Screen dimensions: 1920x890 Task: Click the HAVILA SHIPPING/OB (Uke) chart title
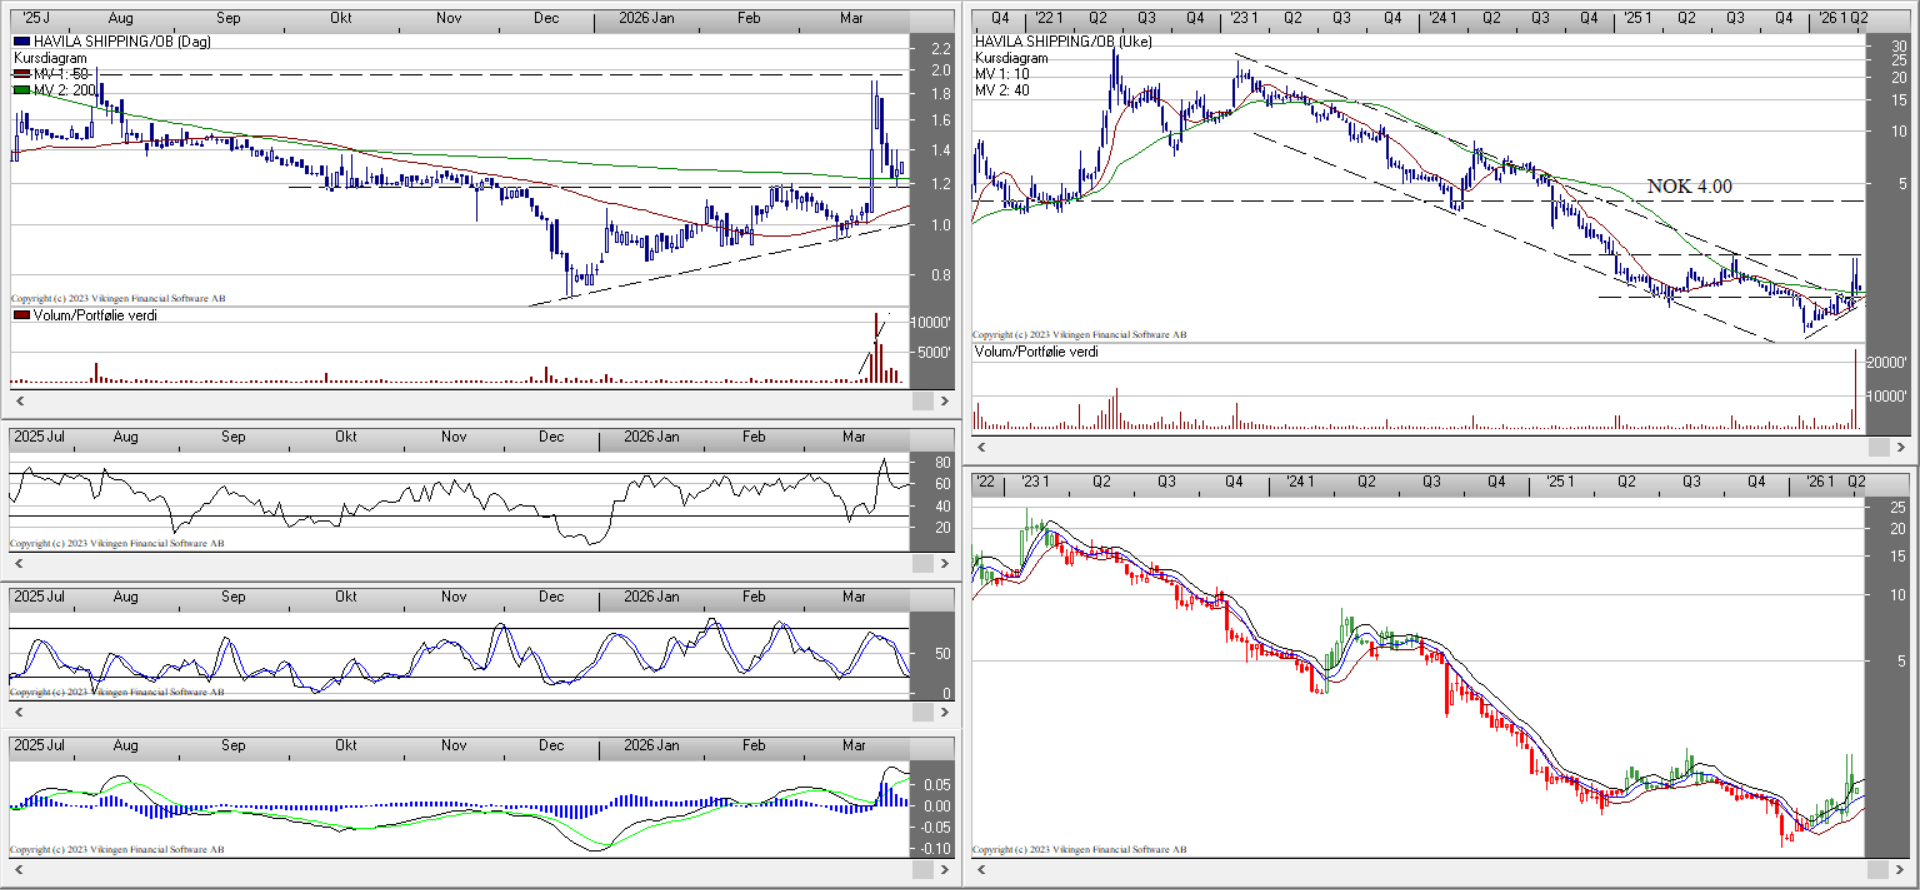tap(1063, 42)
